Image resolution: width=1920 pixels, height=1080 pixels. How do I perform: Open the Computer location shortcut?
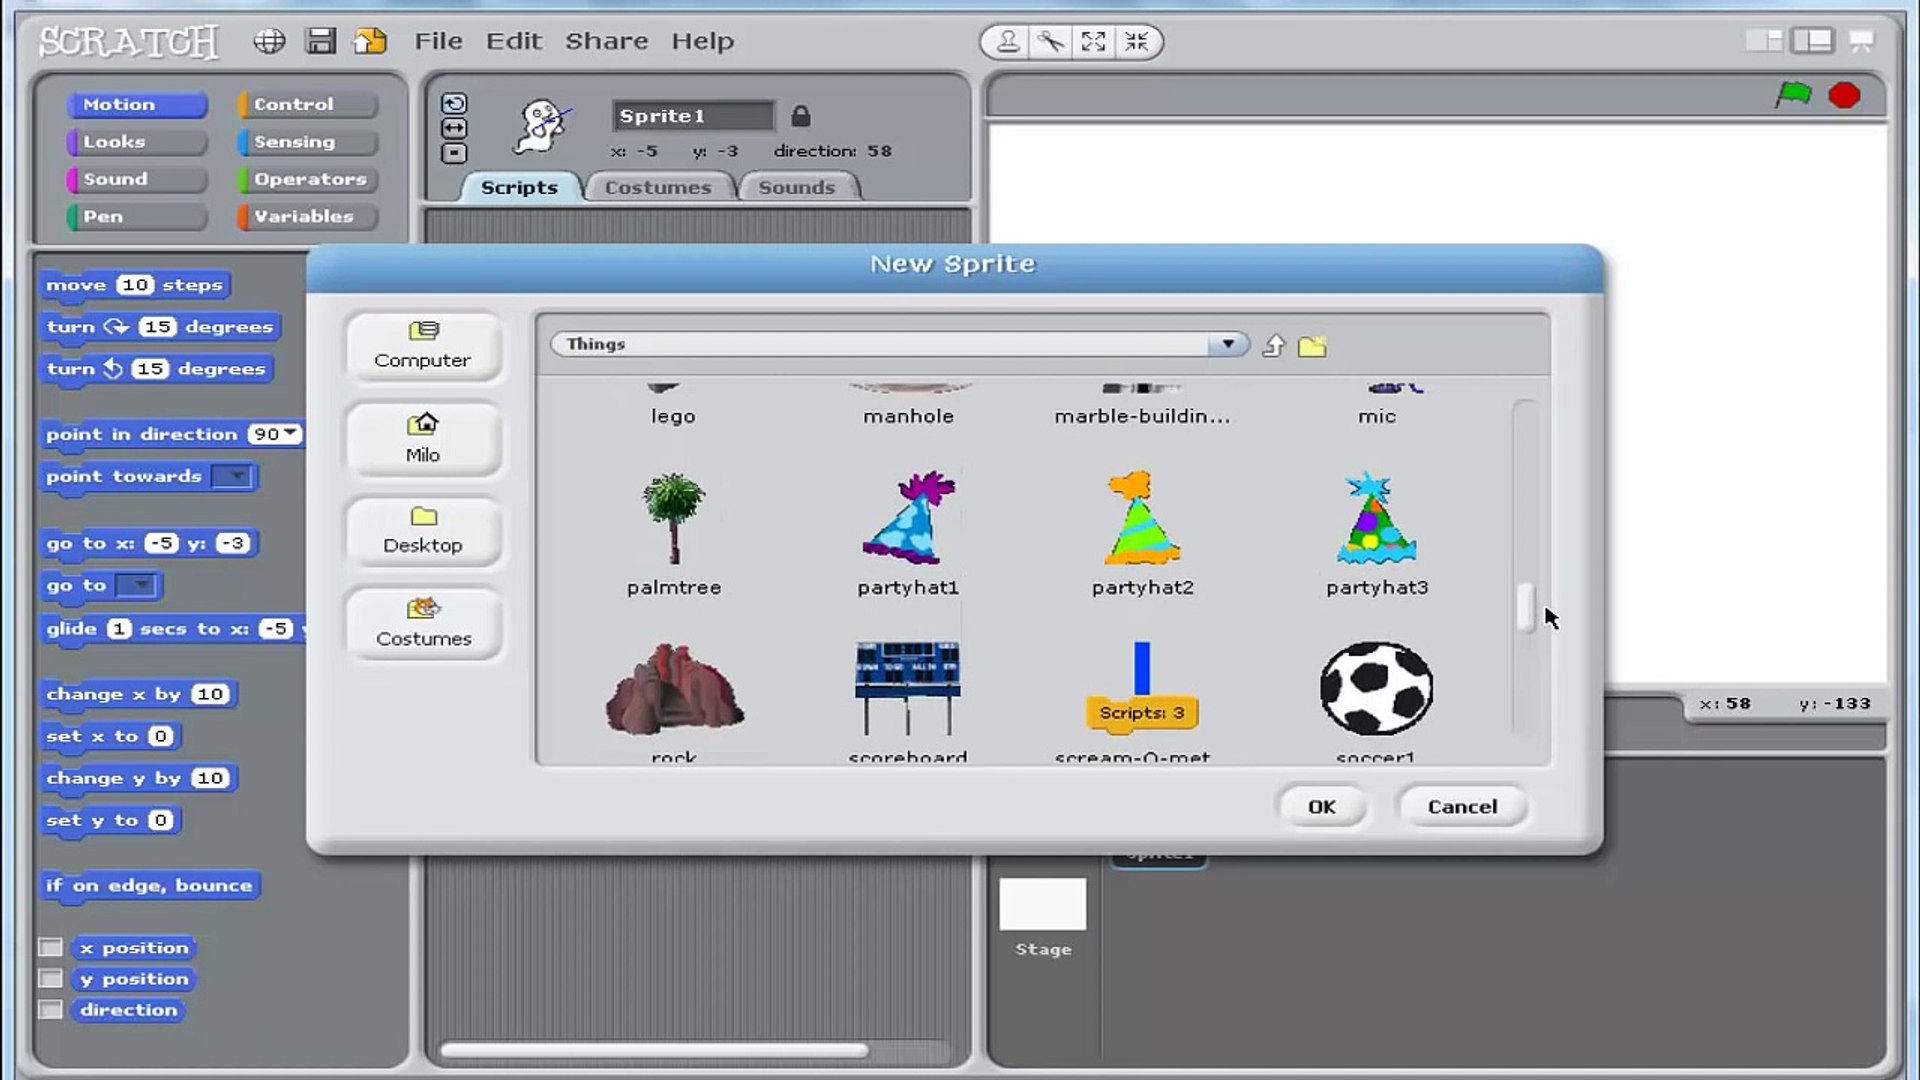[x=423, y=346]
